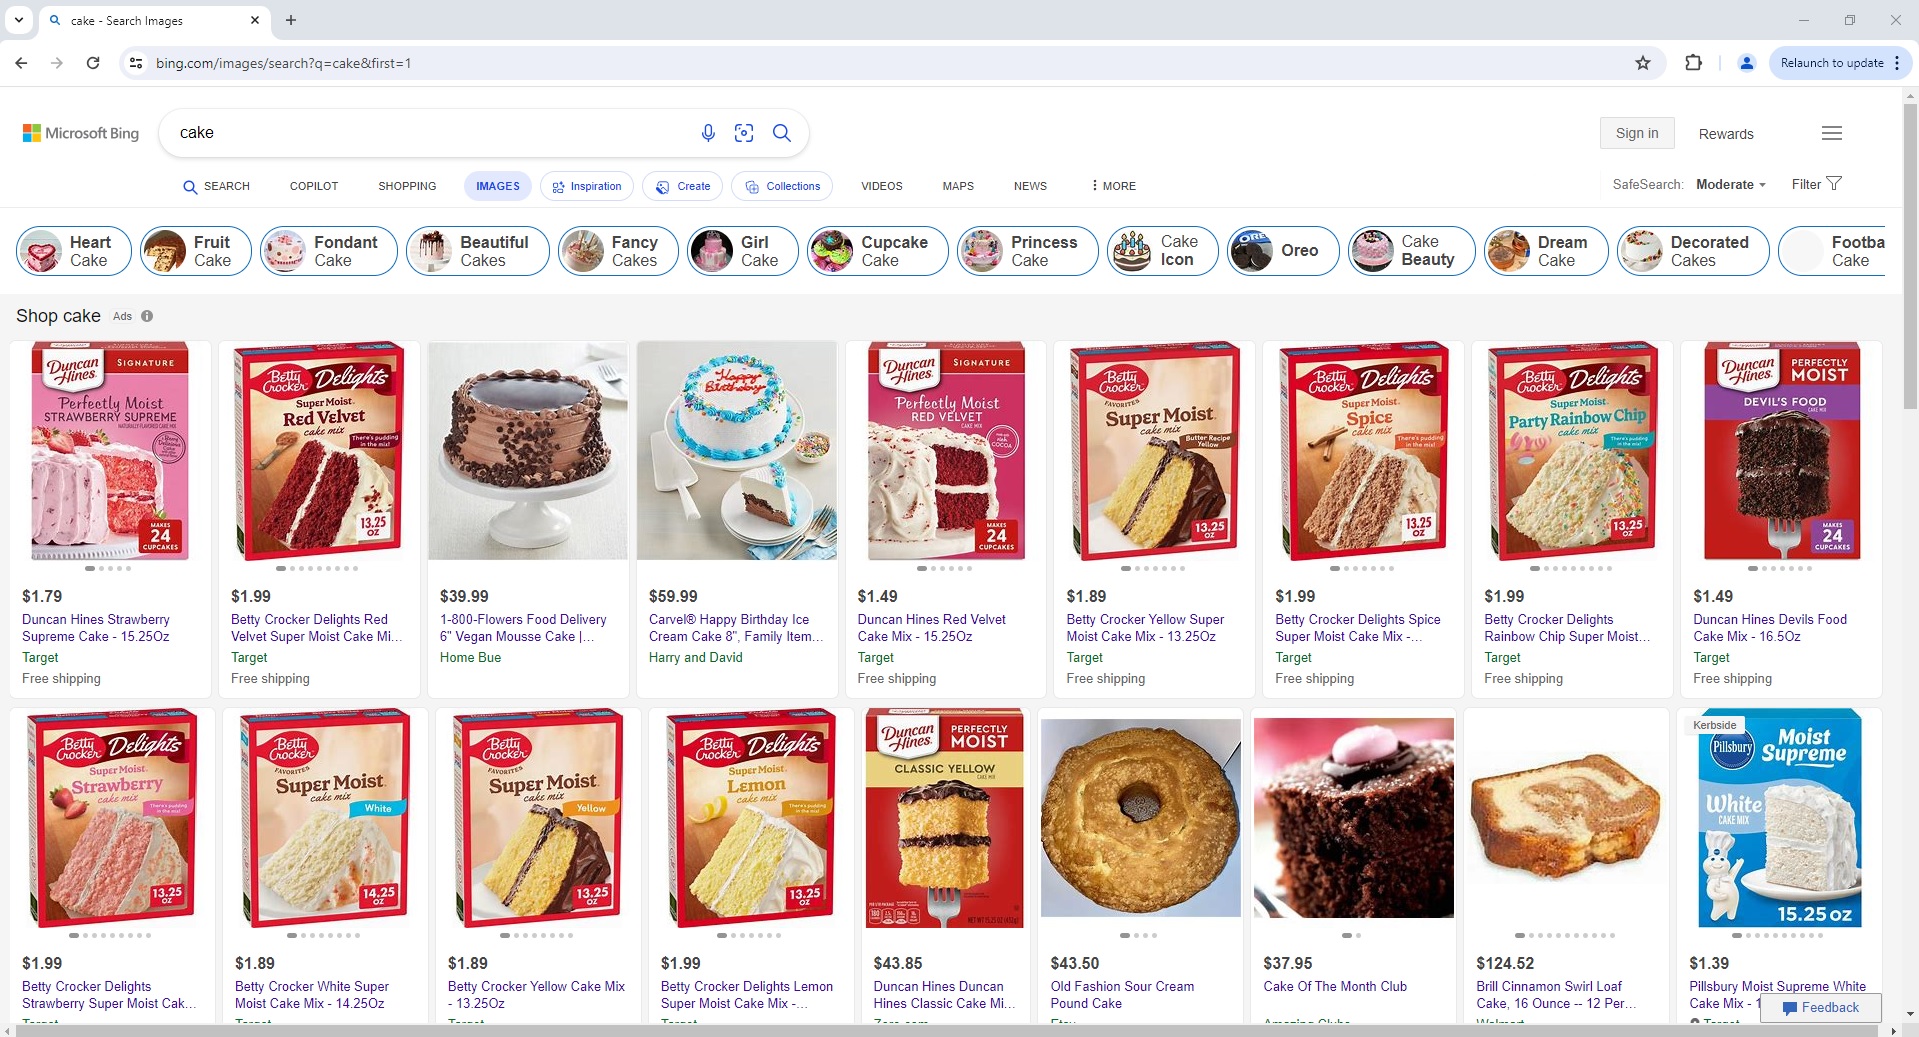
Task: Bookmark the page with the star icon
Action: click(1643, 62)
